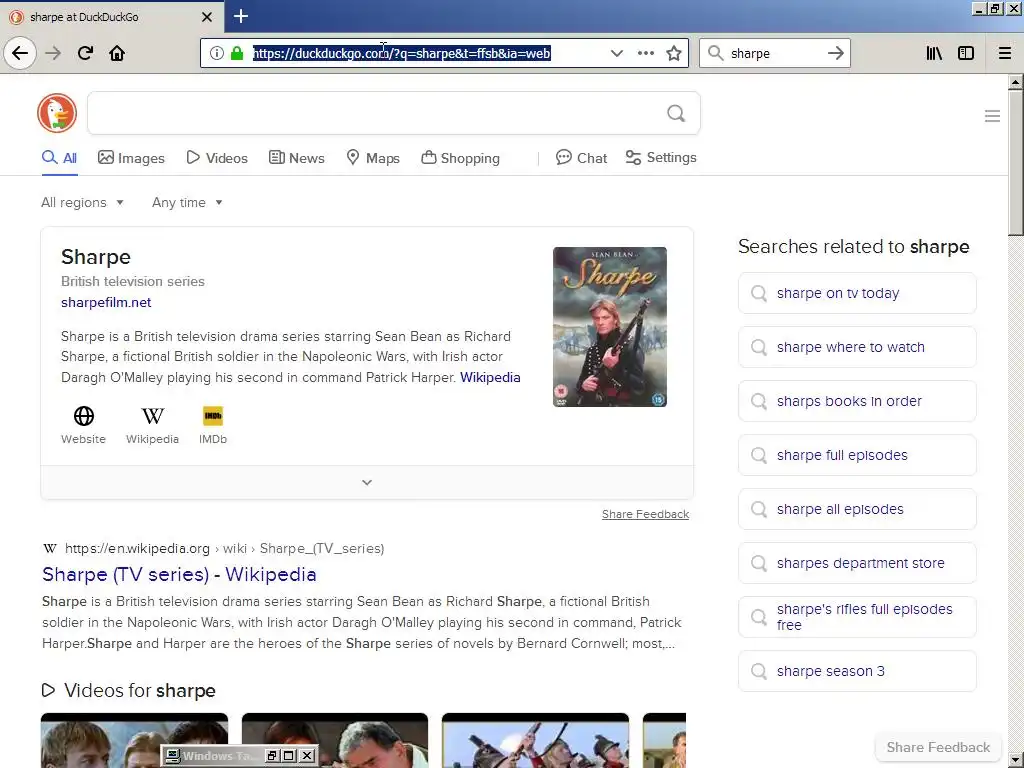Toggle the sidebar view icon

coord(966,53)
